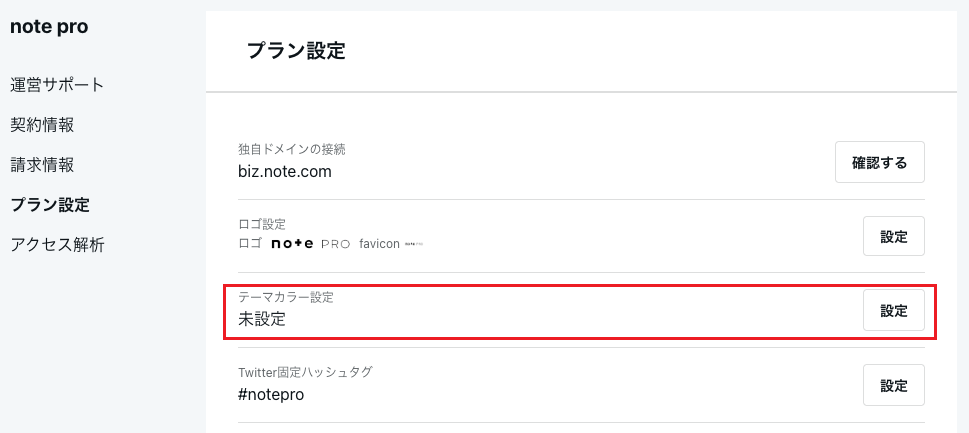
Task: Open 運営サポート in the sidebar
Action: [57, 85]
